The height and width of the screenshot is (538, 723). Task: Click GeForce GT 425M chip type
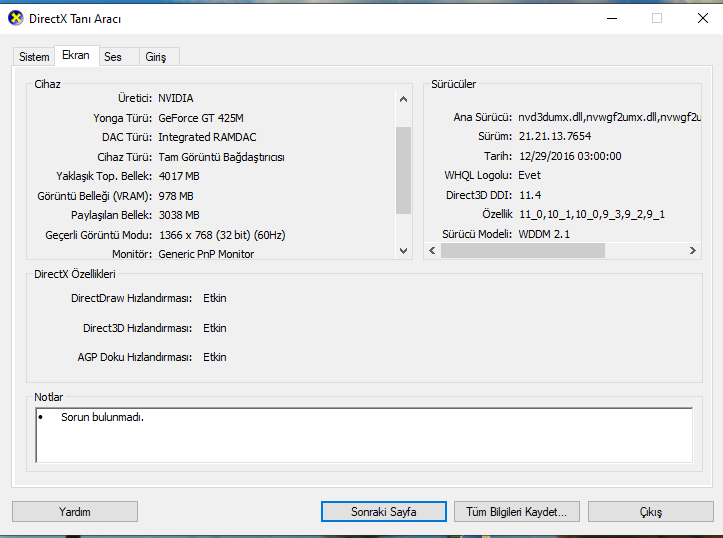(x=201, y=118)
